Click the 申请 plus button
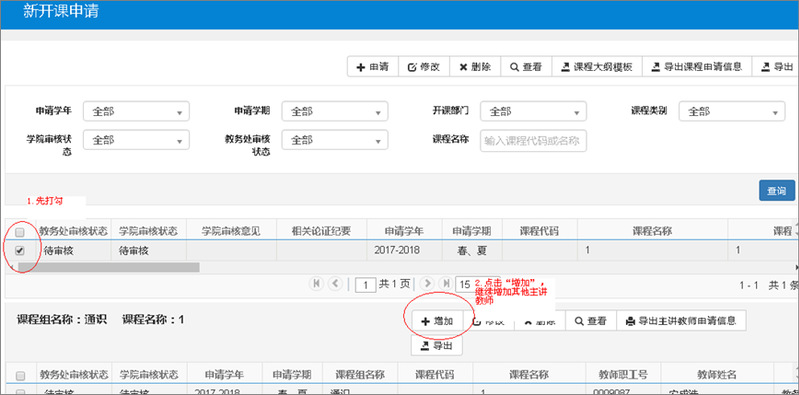799x395 pixels. (372, 67)
